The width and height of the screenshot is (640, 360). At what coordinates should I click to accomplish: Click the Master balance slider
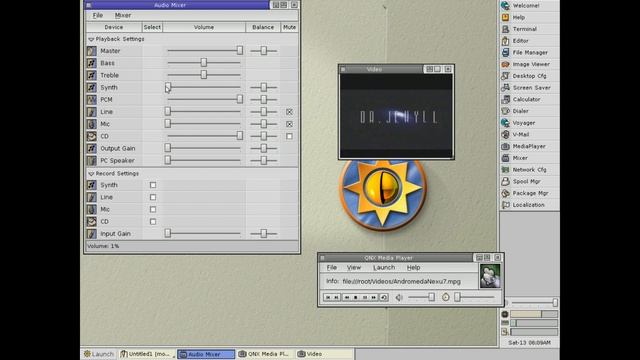click(264, 51)
